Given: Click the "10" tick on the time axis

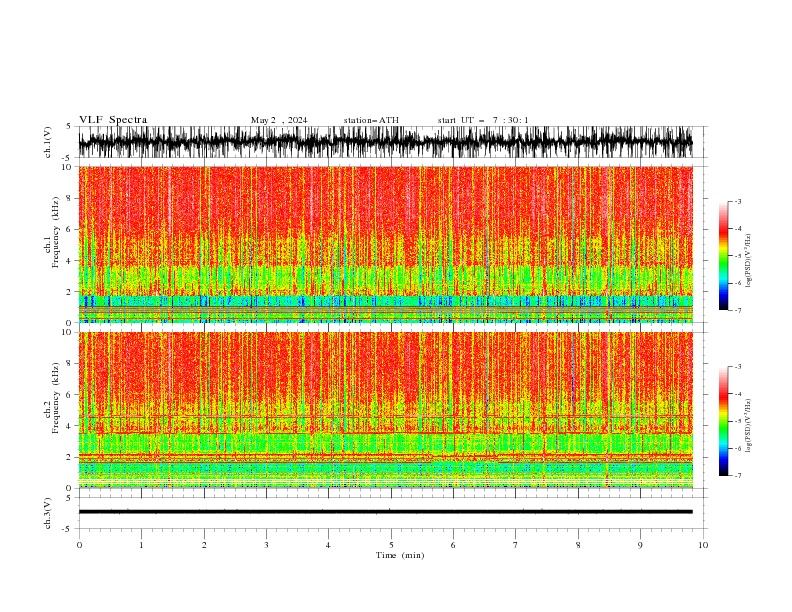Looking at the screenshot, I should pyautogui.click(x=703, y=545).
